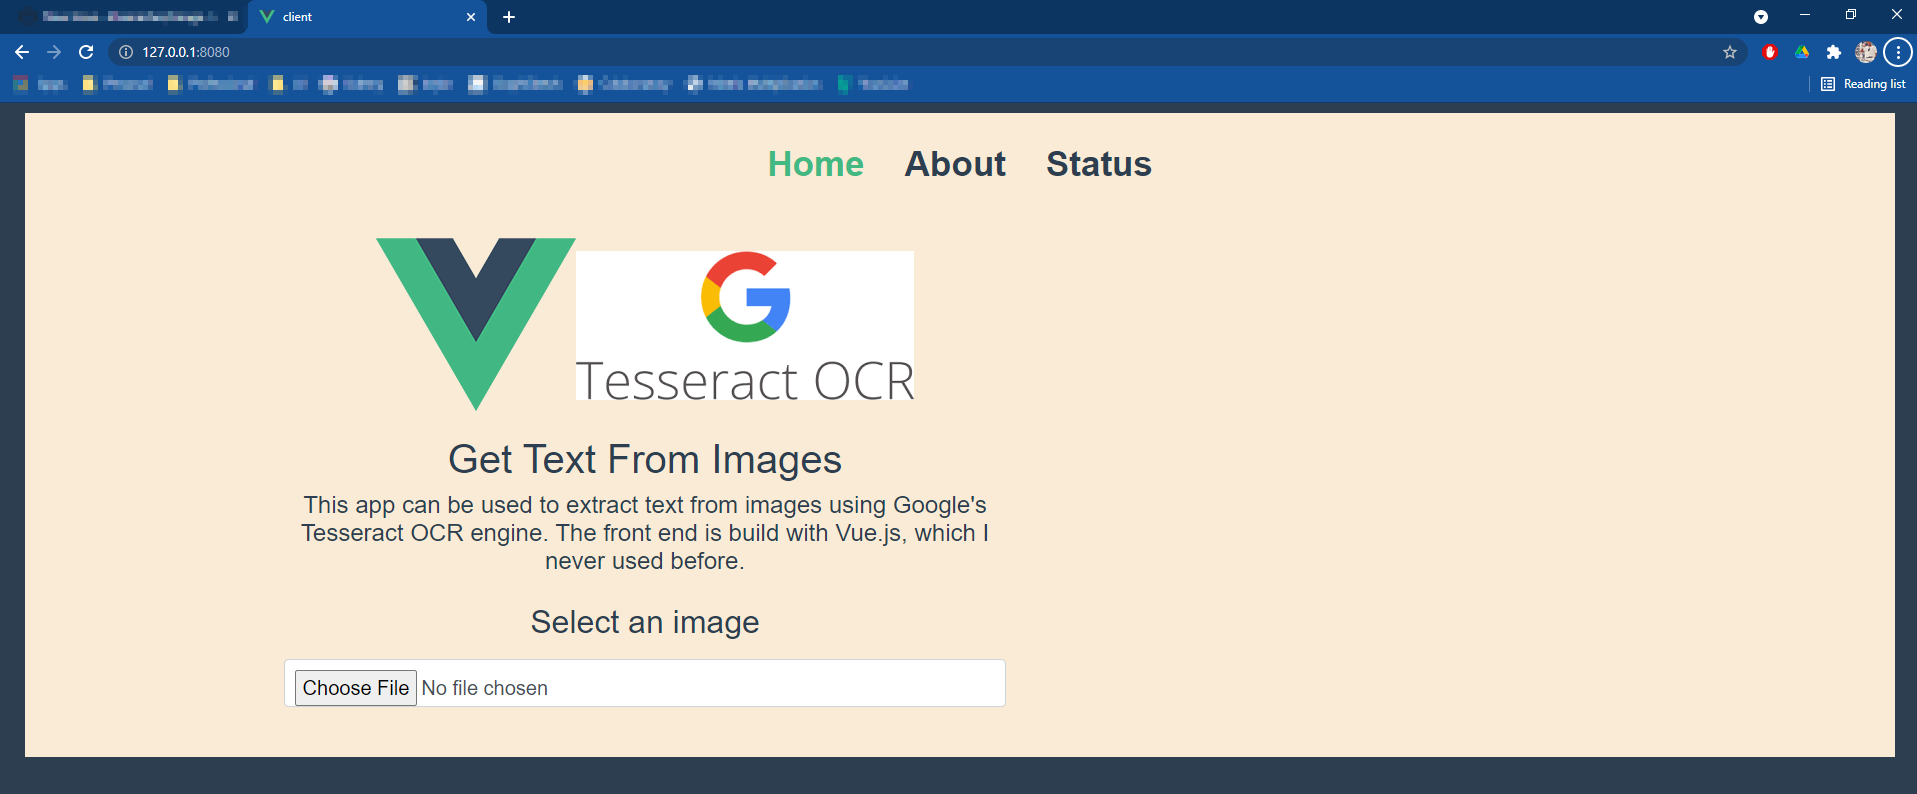Restore down the Chrome window
This screenshot has width=1917, height=794.
pyautogui.click(x=1851, y=15)
